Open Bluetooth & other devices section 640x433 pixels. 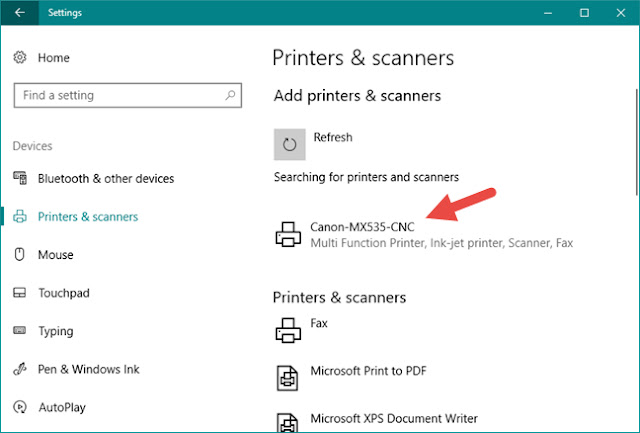click(106, 178)
